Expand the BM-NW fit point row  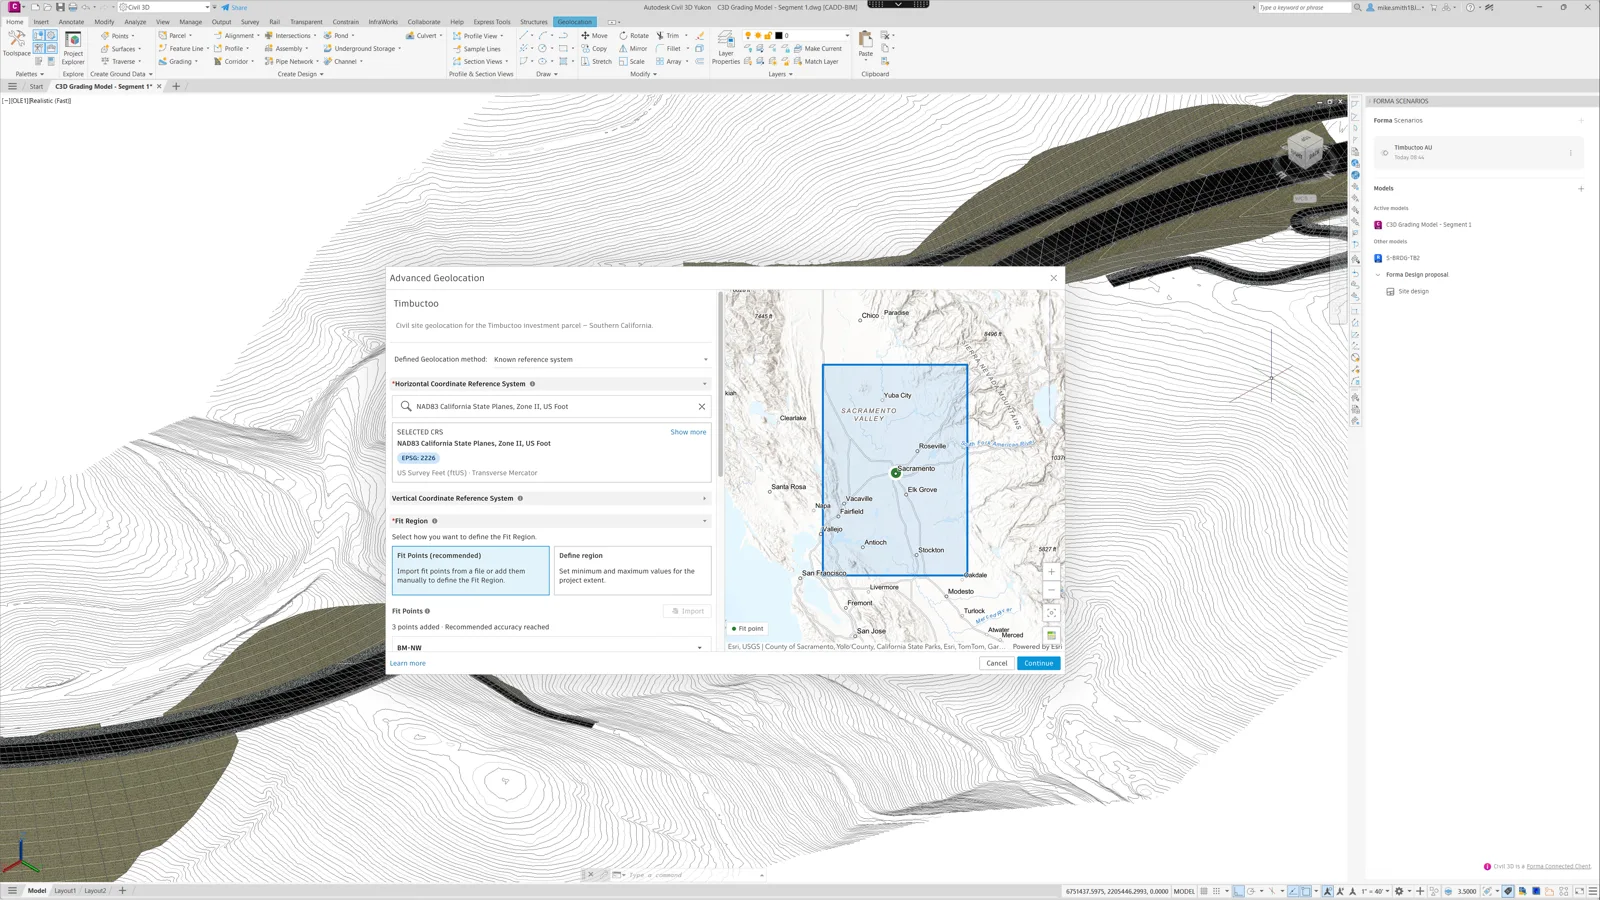click(x=699, y=648)
